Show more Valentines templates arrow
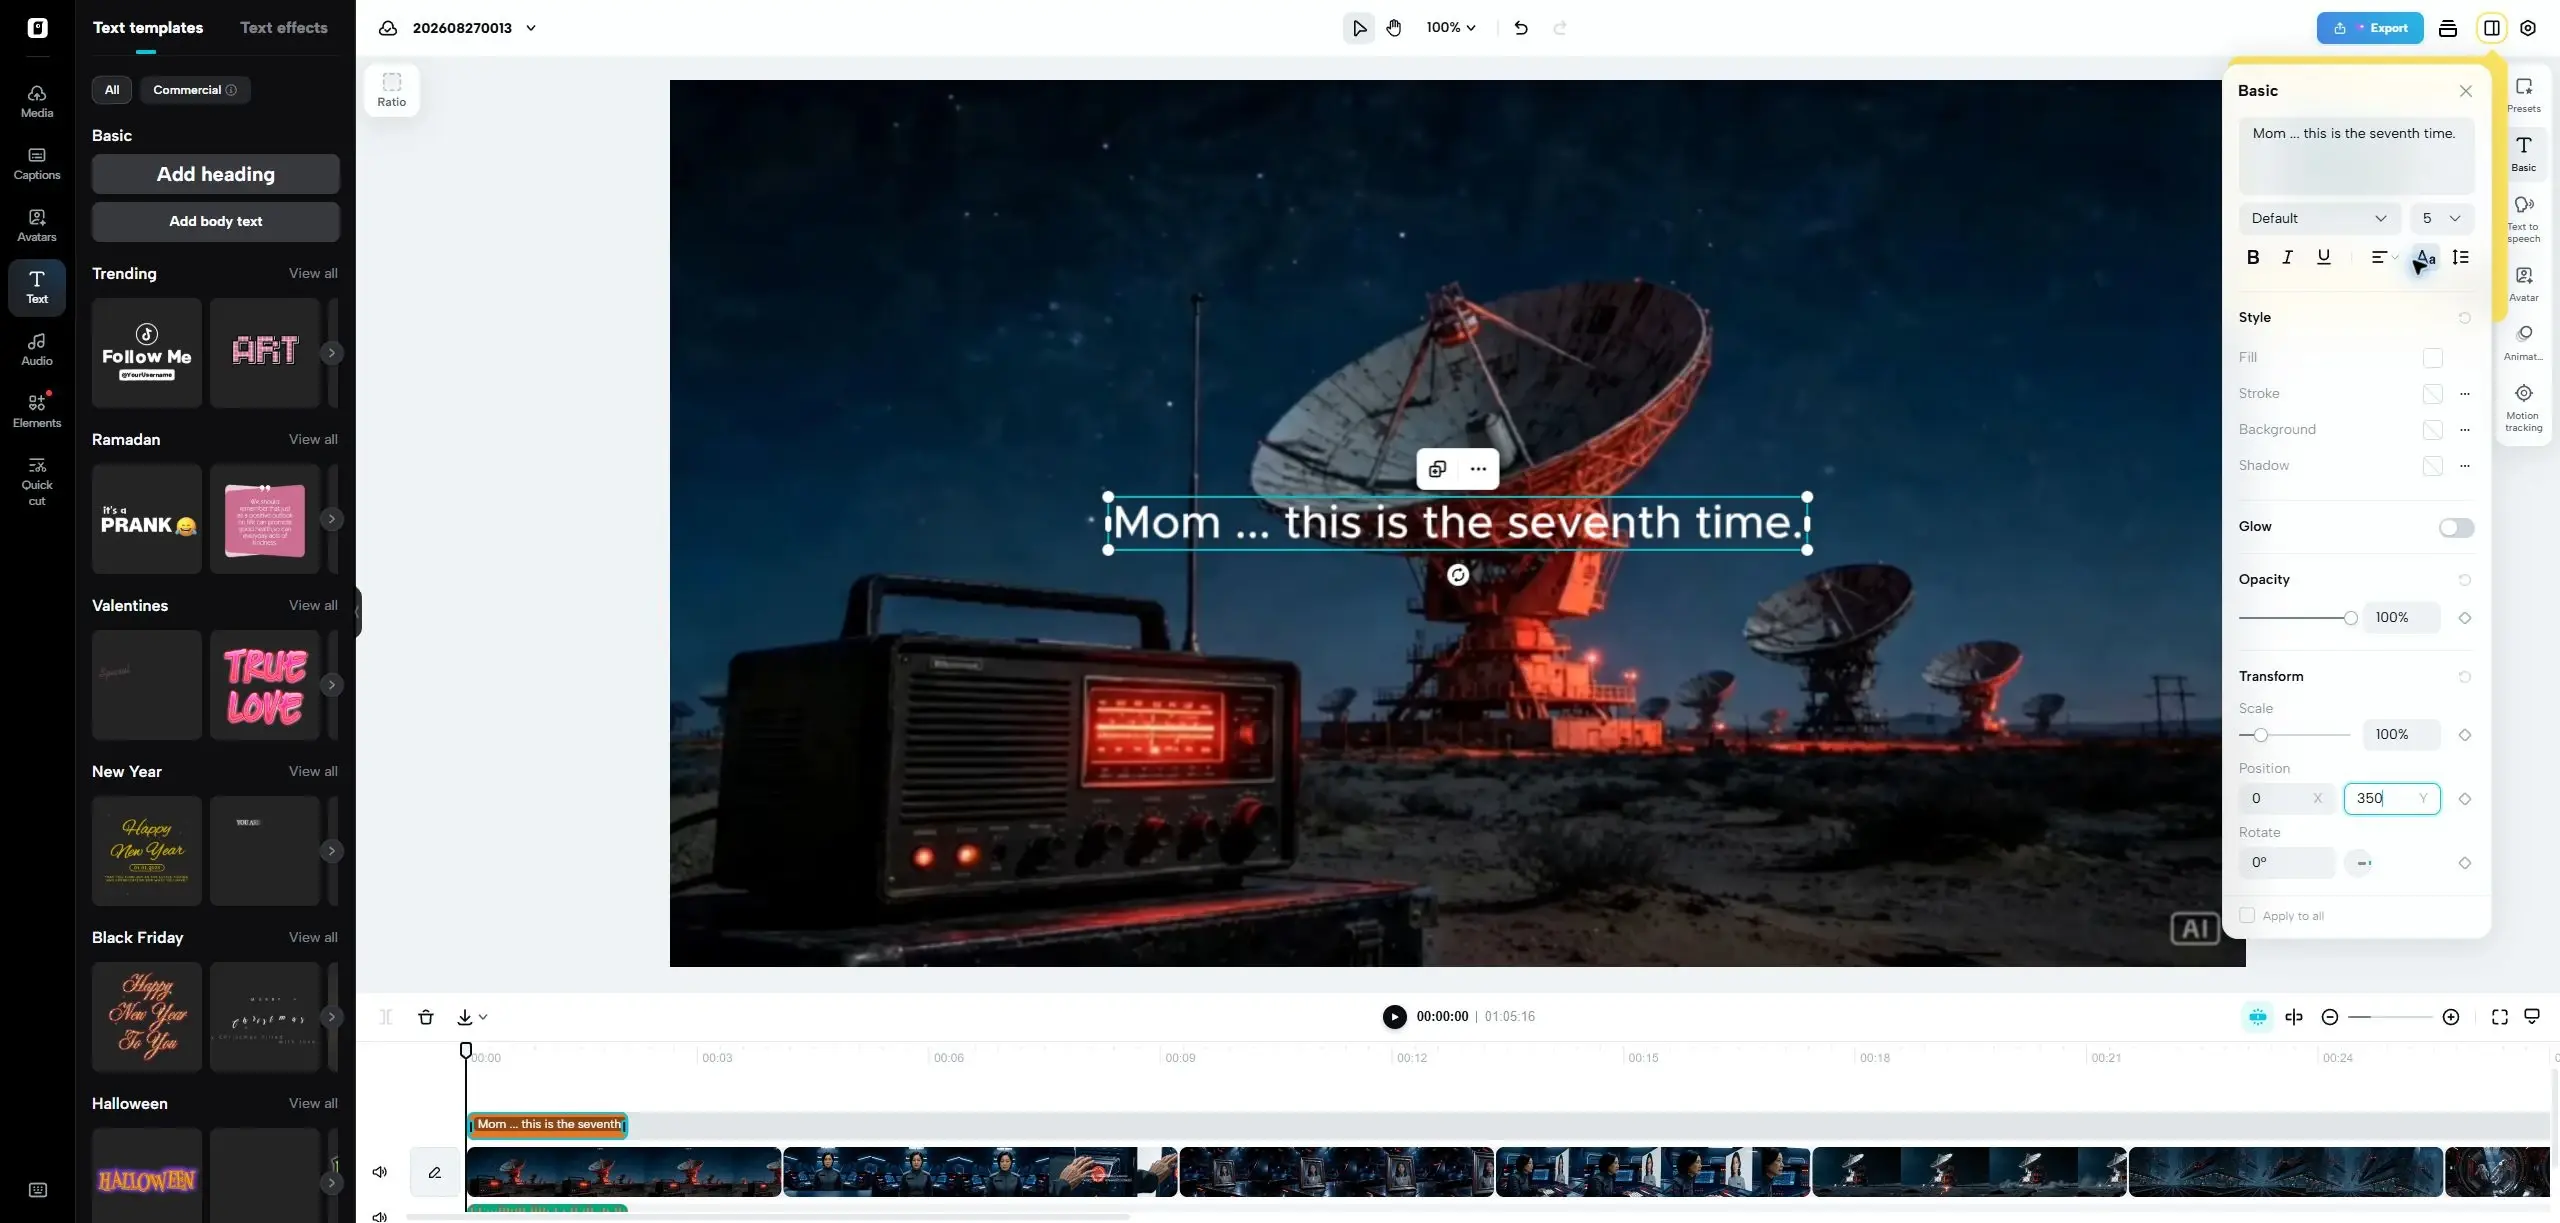This screenshot has height=1223, width=2560. pyautogui.click(x=332, y=685)
